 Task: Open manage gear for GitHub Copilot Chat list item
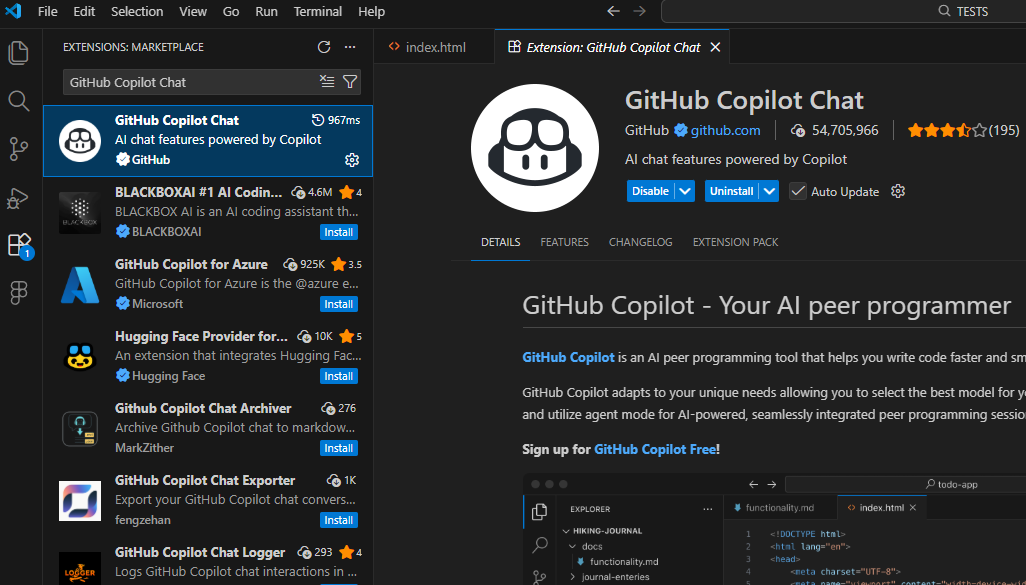pos(352,160)
